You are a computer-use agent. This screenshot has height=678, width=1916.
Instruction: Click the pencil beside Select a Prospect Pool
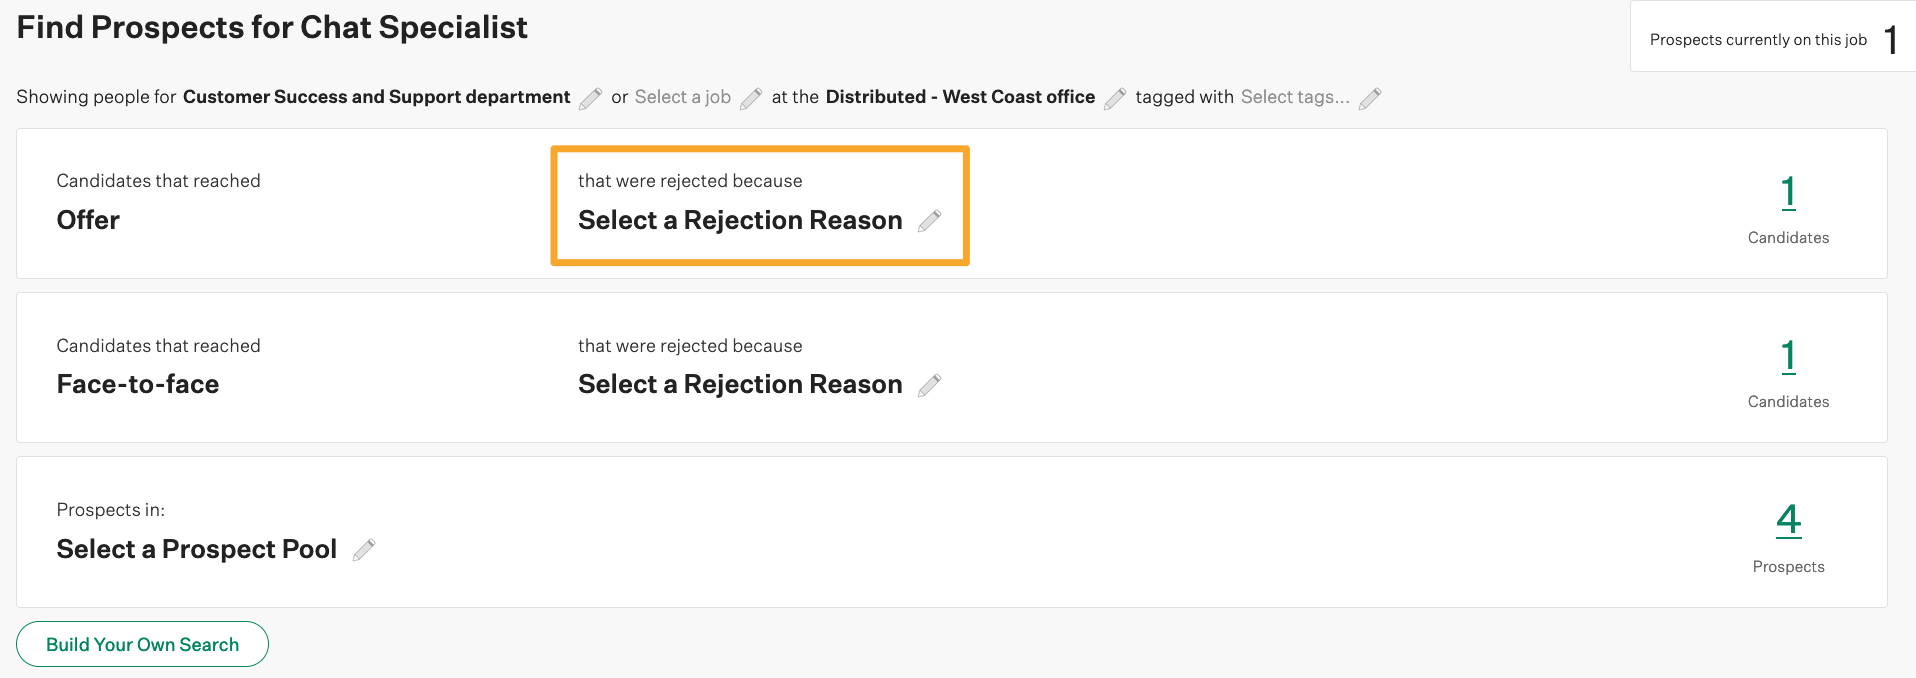coord(364,550)
